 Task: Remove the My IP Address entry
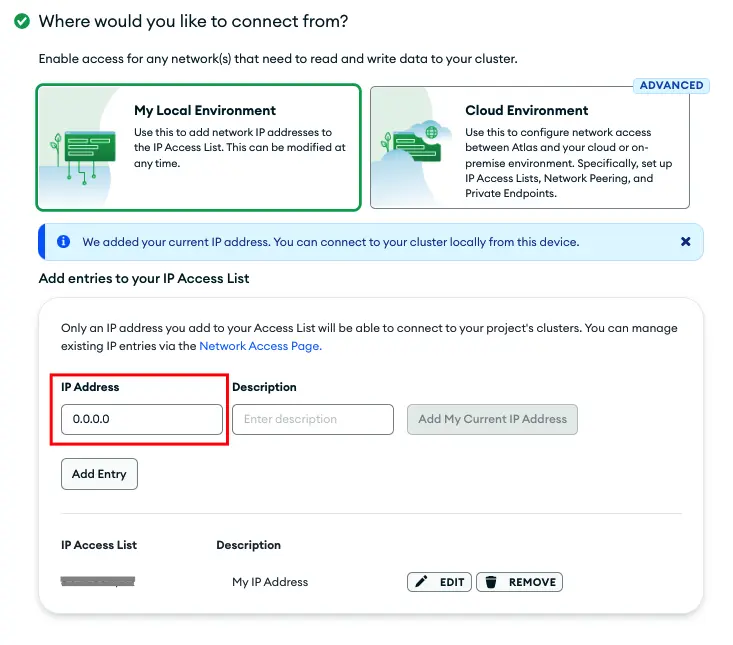pyautogui.click(x=519, y=582)
